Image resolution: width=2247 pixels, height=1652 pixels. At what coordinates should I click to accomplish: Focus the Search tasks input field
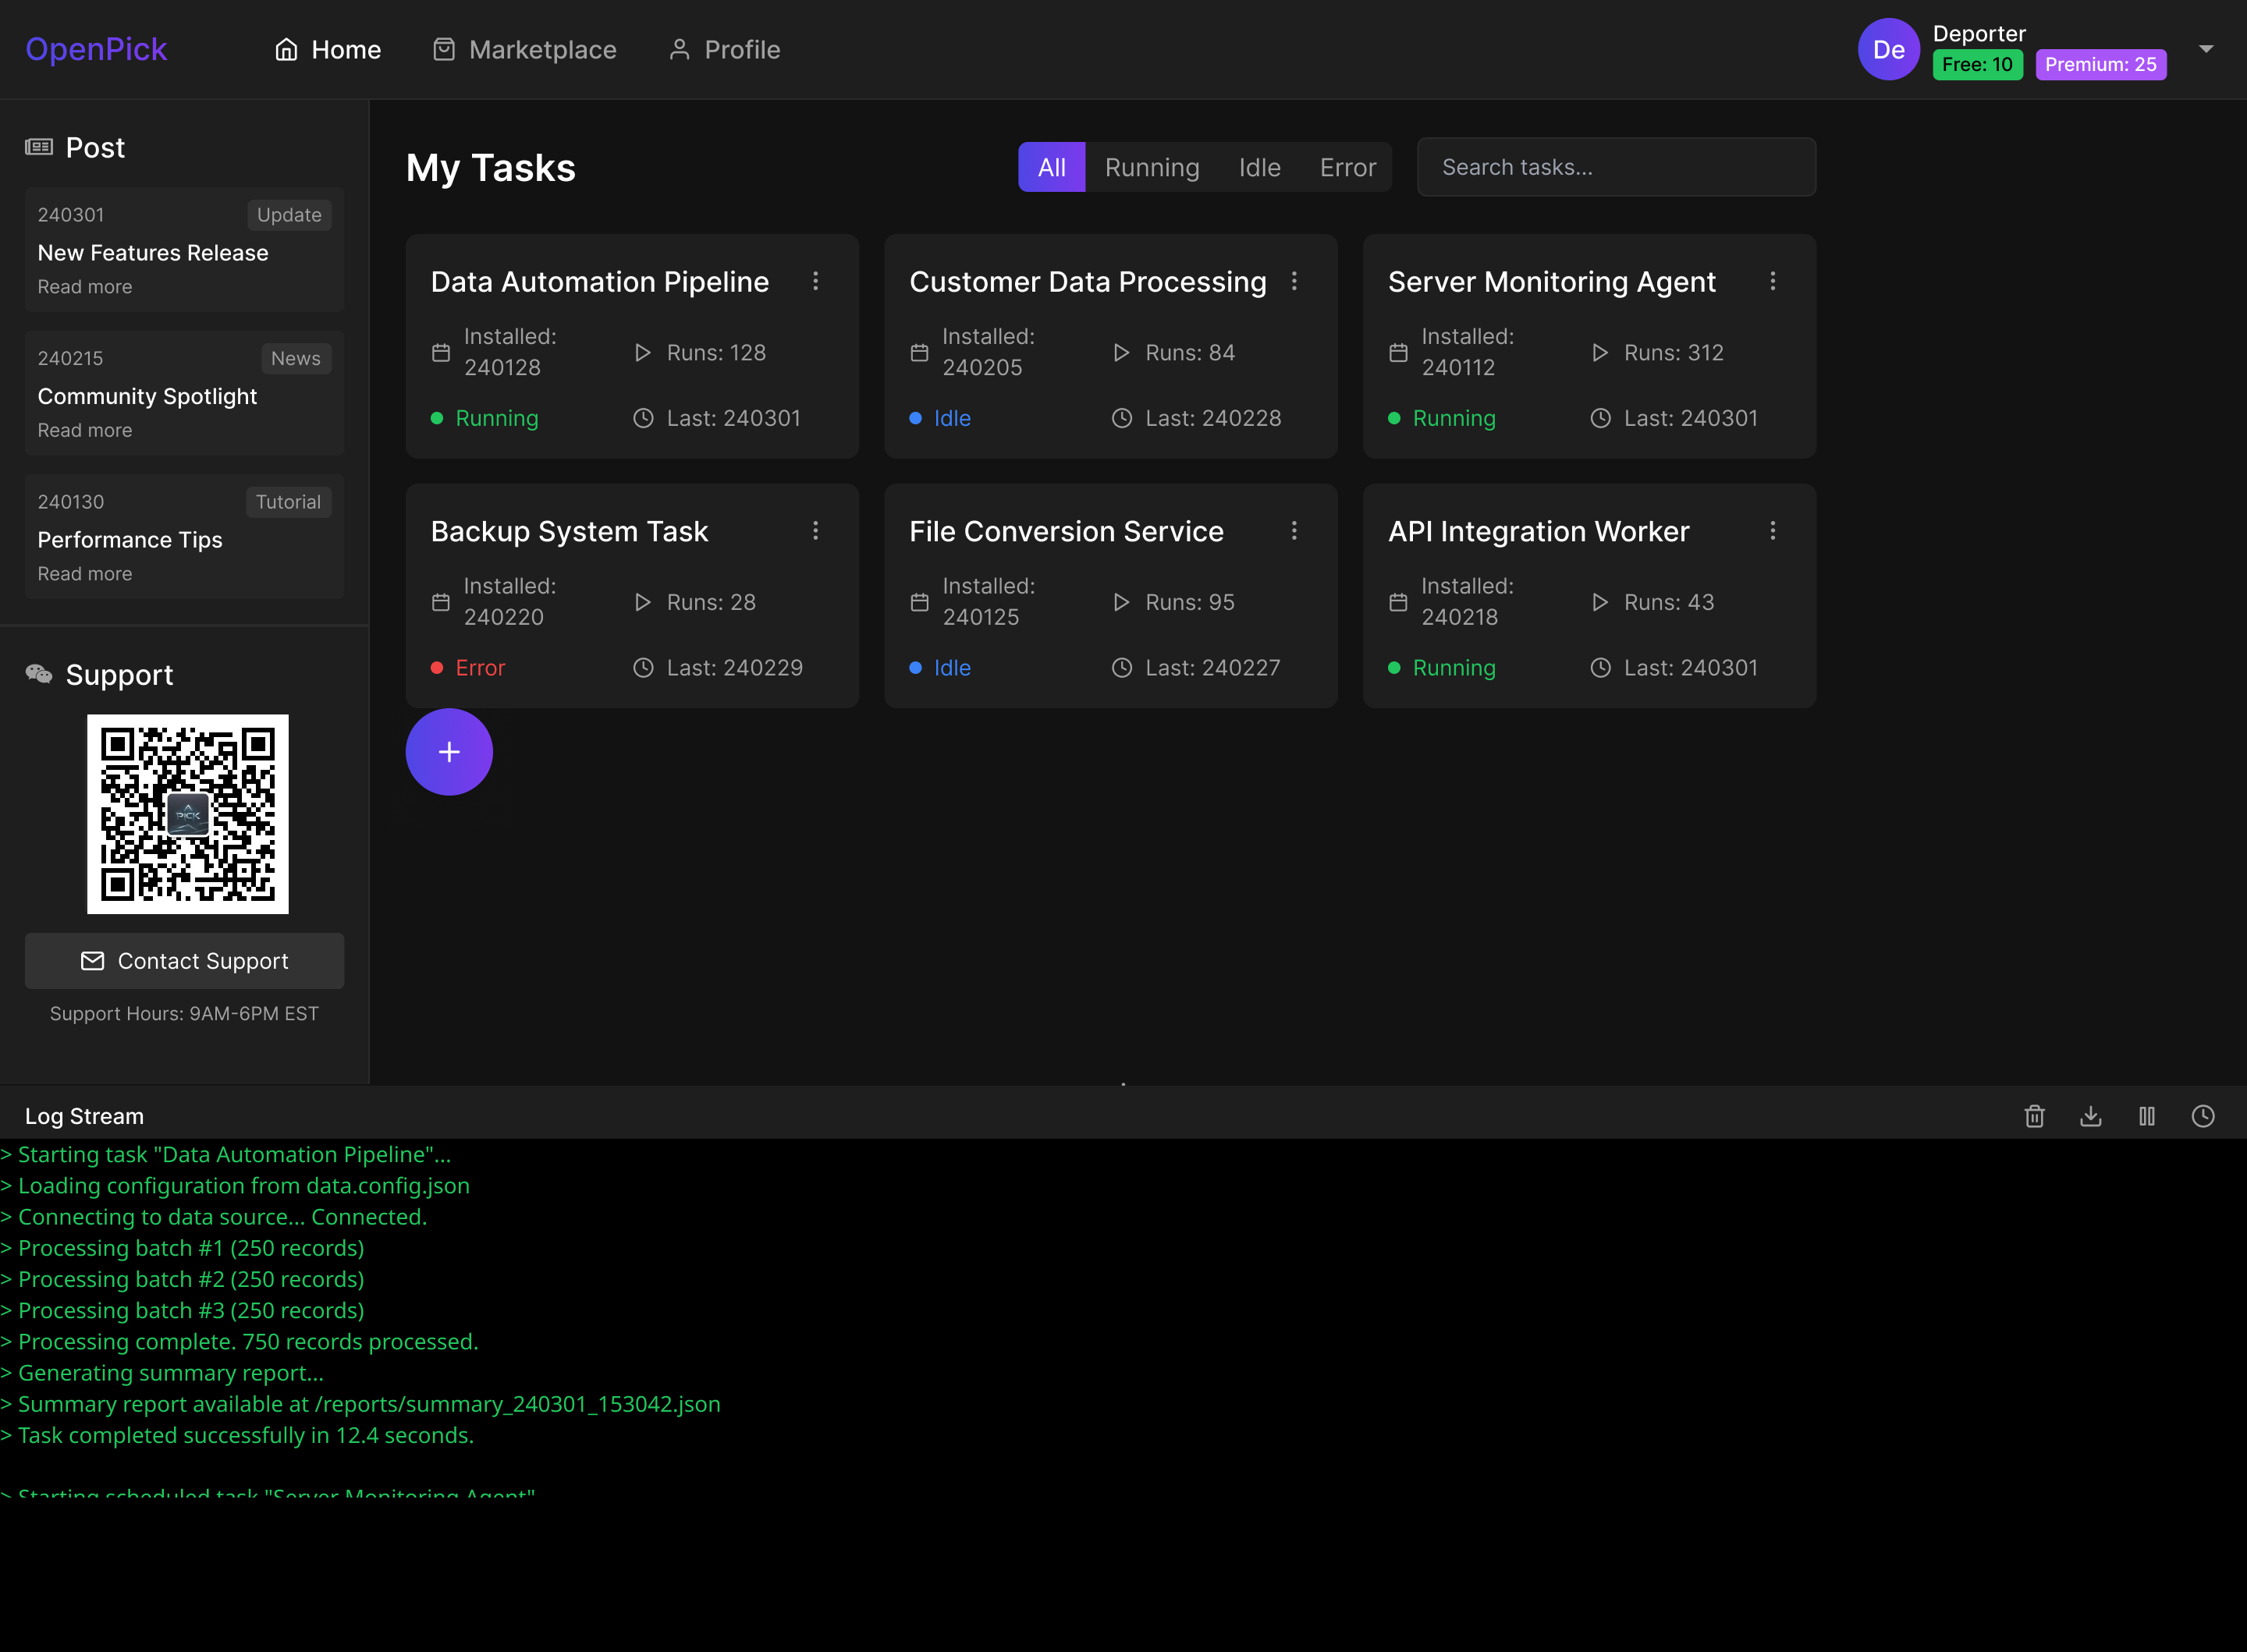(x=1615, y=167)
